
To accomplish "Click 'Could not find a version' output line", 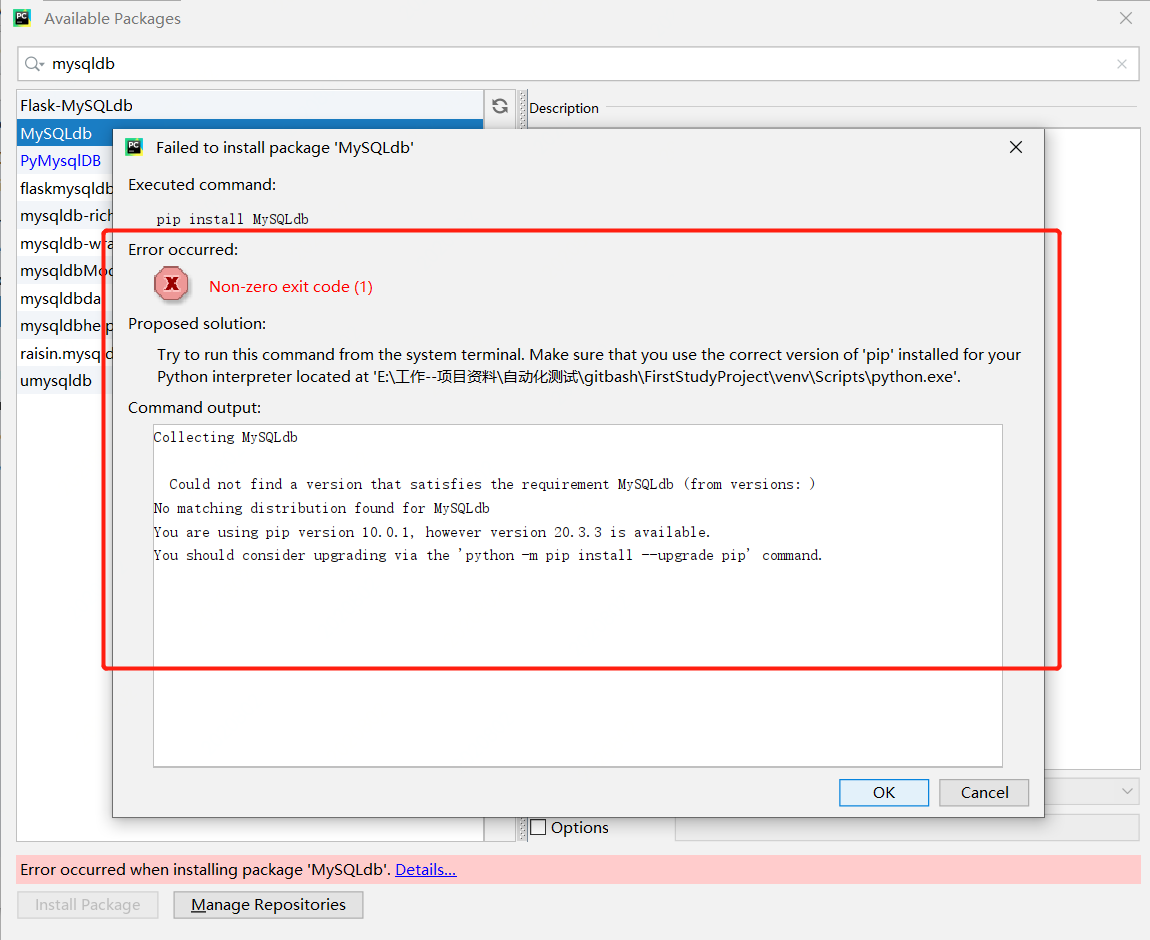I will pyautogui.click(x=492, y=484).
